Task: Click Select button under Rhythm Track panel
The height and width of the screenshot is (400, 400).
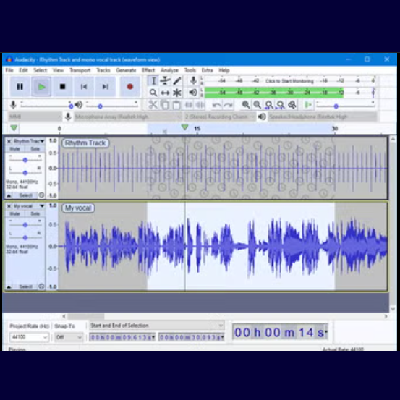Action: pyautogui.click(x=26, y=195)
